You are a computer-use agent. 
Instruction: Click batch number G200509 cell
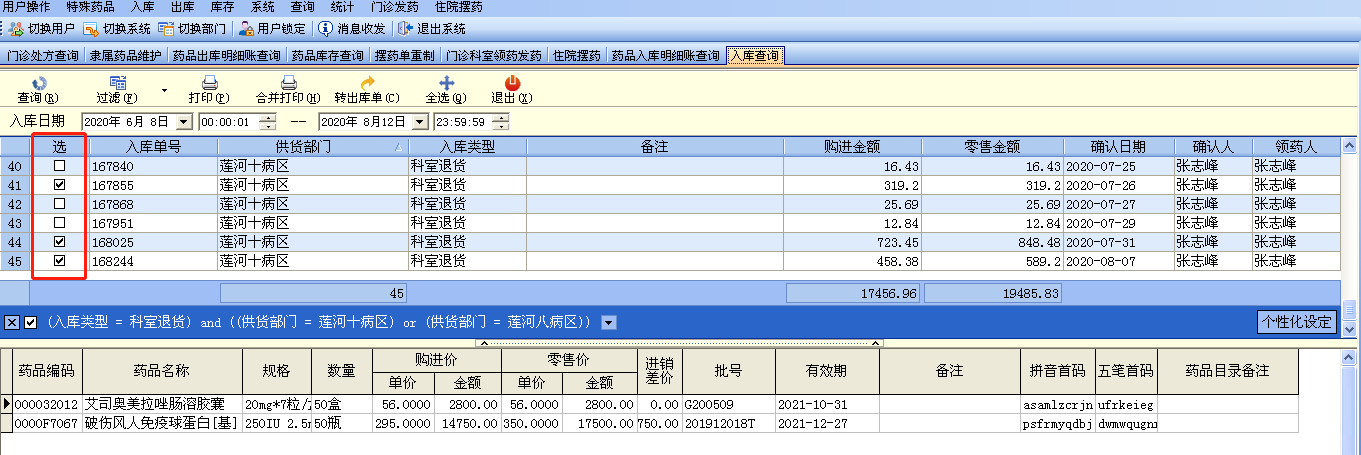728,404
